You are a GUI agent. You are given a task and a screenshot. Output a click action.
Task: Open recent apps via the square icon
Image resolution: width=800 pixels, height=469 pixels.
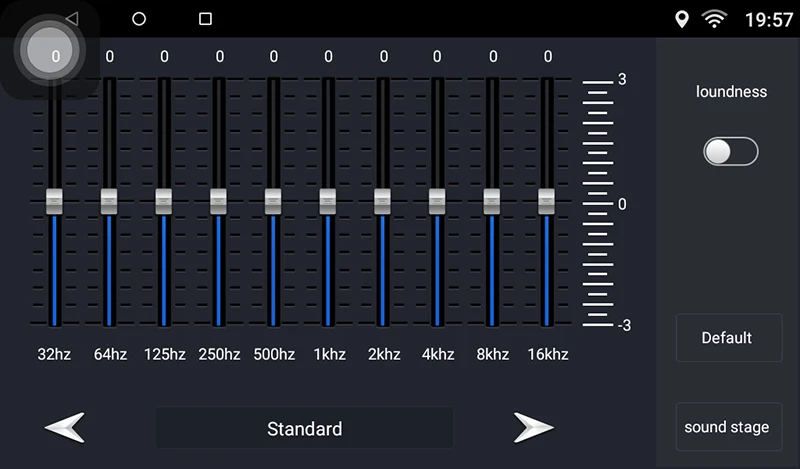pyautogui.click(x=205, y=19)
